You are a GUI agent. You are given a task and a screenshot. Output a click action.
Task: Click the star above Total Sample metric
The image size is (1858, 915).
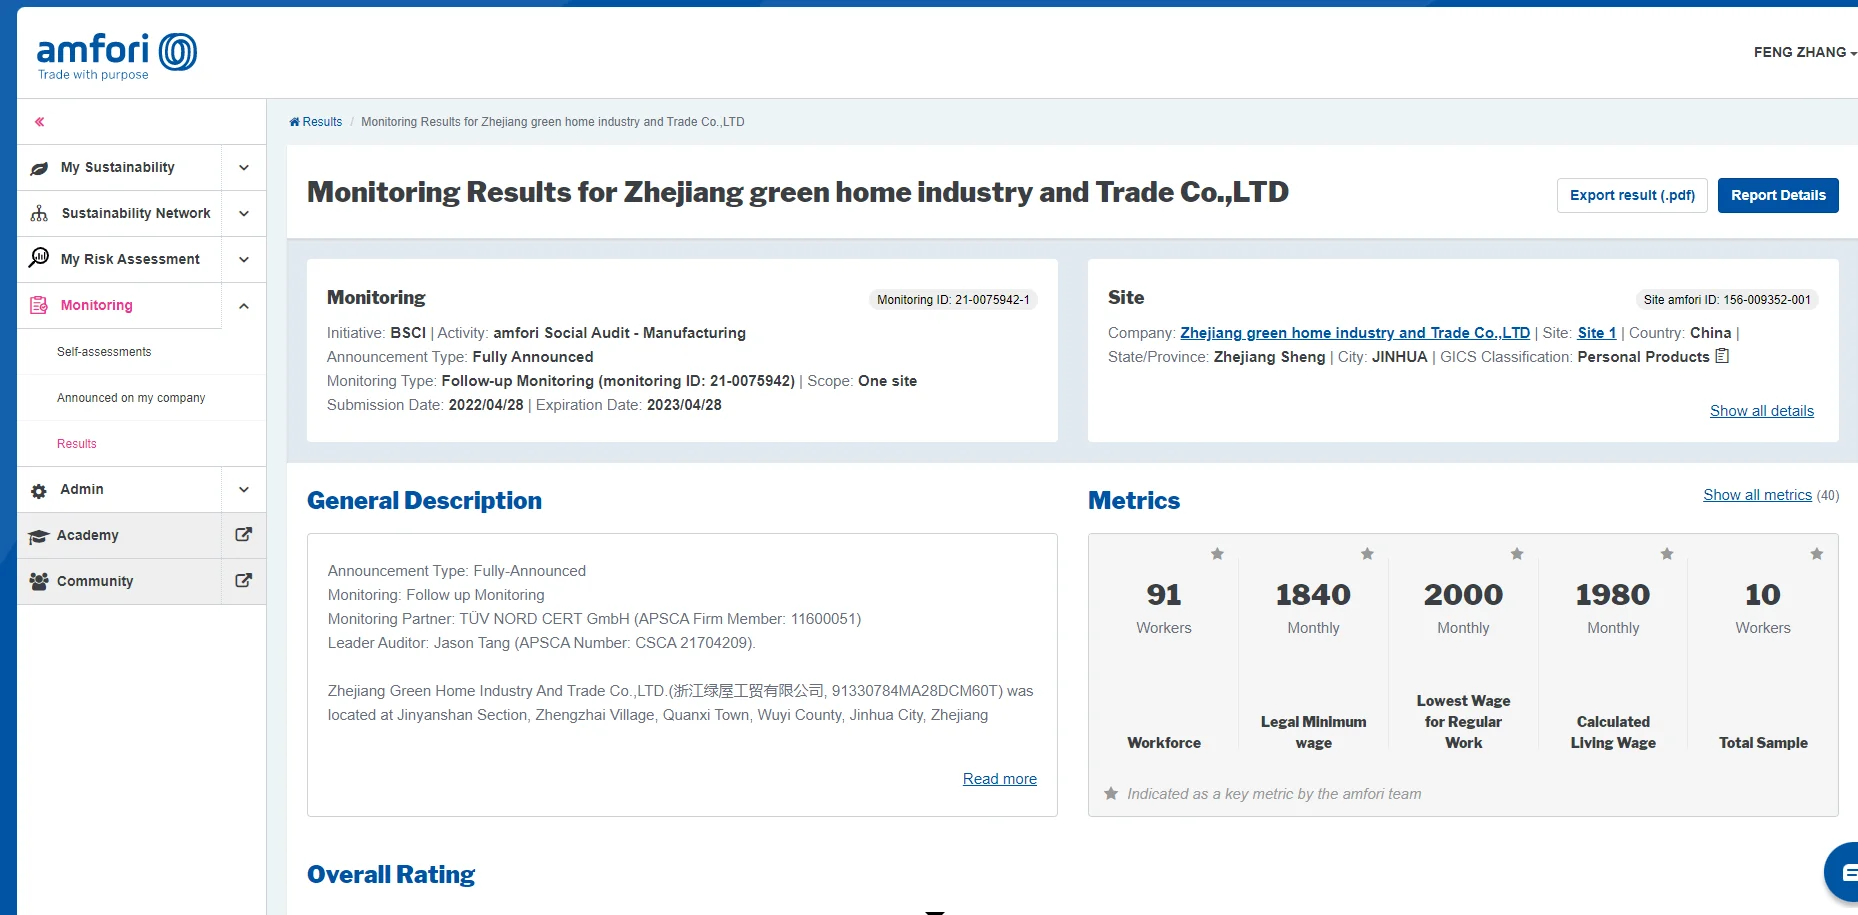[1817, 553]
